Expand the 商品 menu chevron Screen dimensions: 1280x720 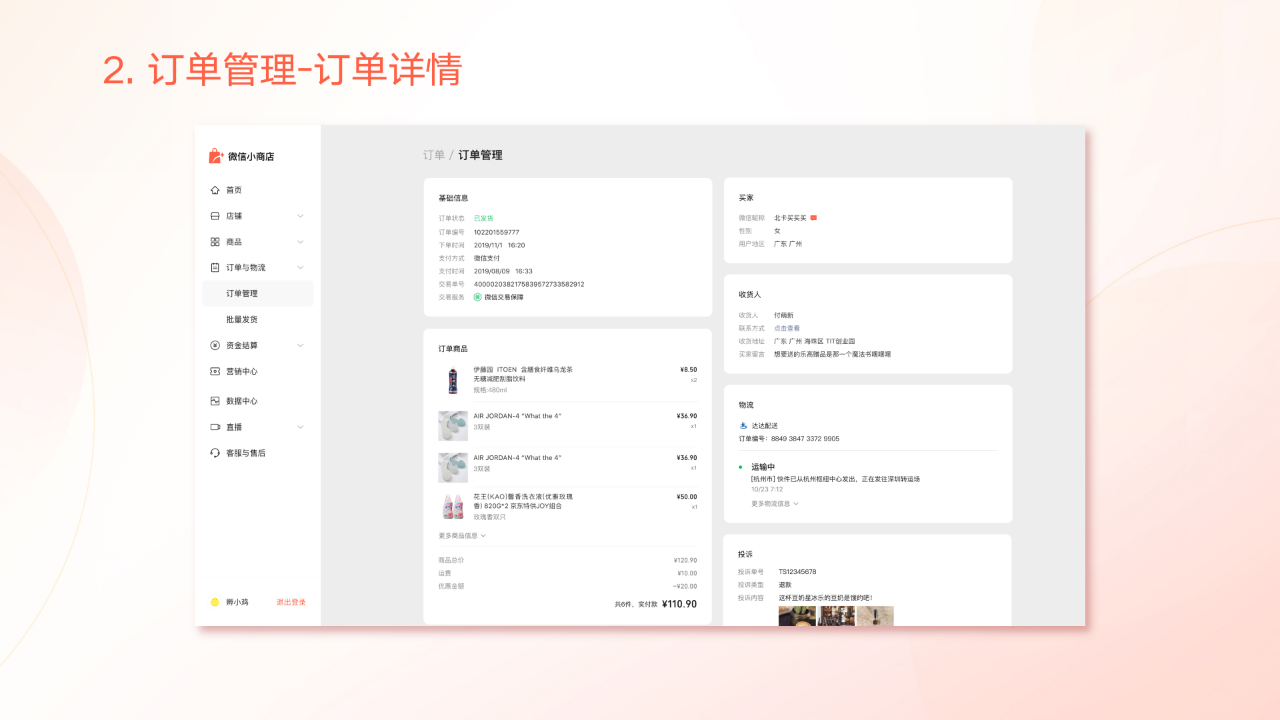click(x=300, y=242)
